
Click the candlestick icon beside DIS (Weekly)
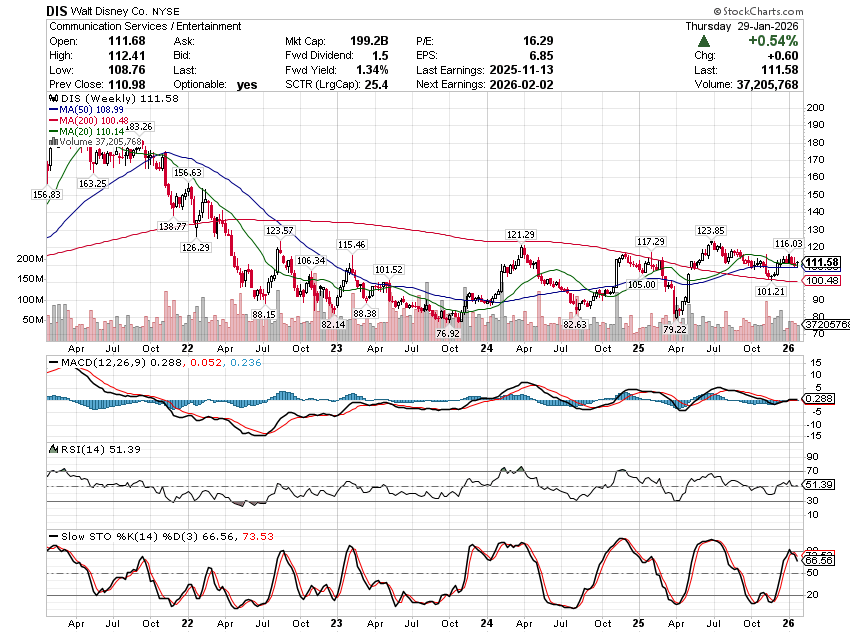(x=52, y=100)
